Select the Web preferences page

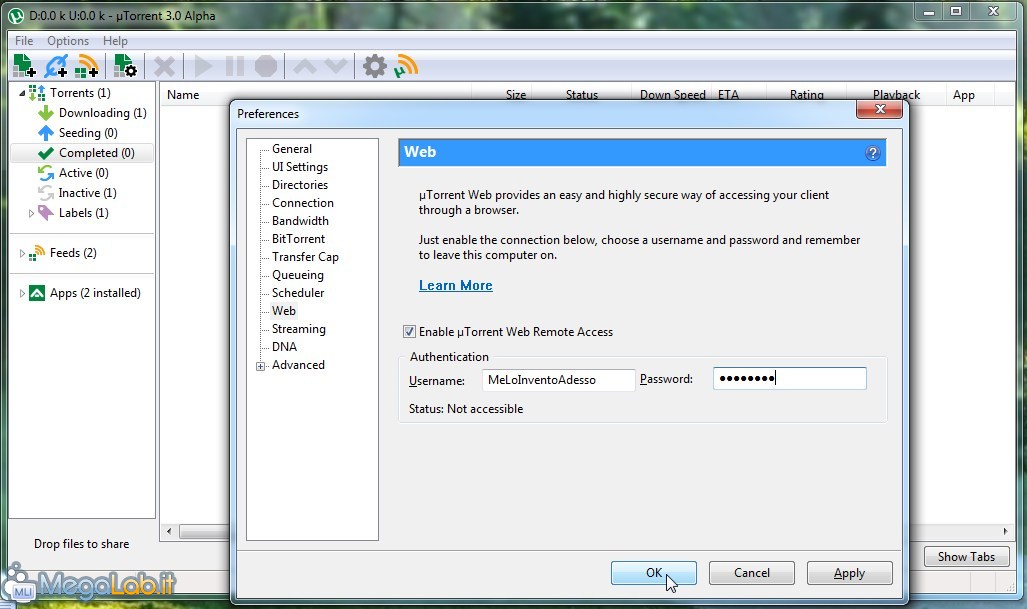pyautogui.click(x=284, y=311)
